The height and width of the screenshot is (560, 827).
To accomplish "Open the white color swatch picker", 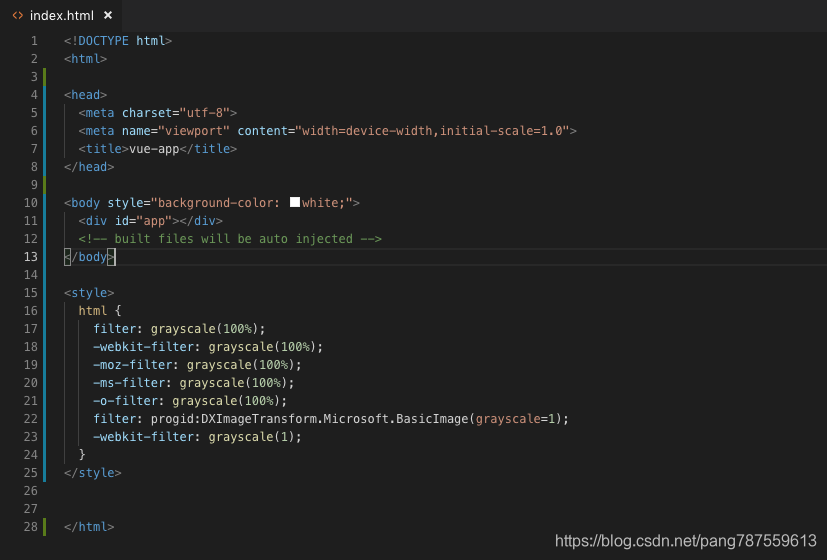I will tap(295, 202).
